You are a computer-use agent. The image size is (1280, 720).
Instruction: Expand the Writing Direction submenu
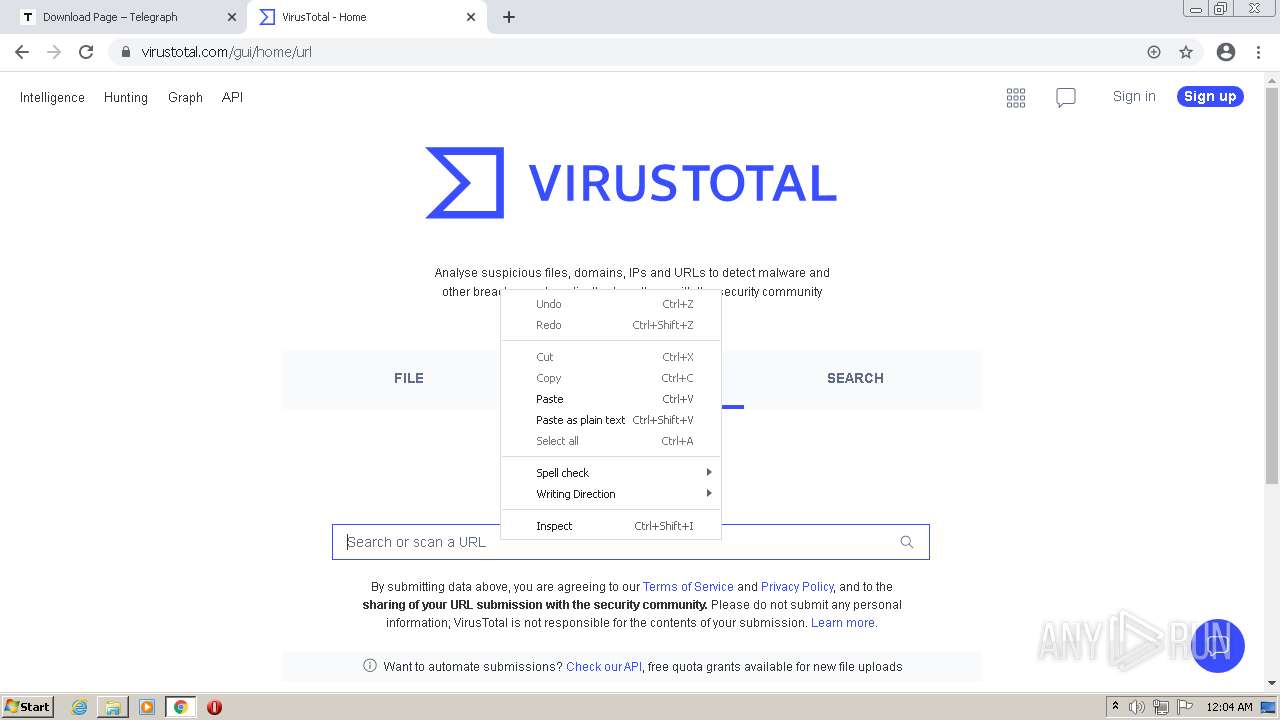(611, 494)
